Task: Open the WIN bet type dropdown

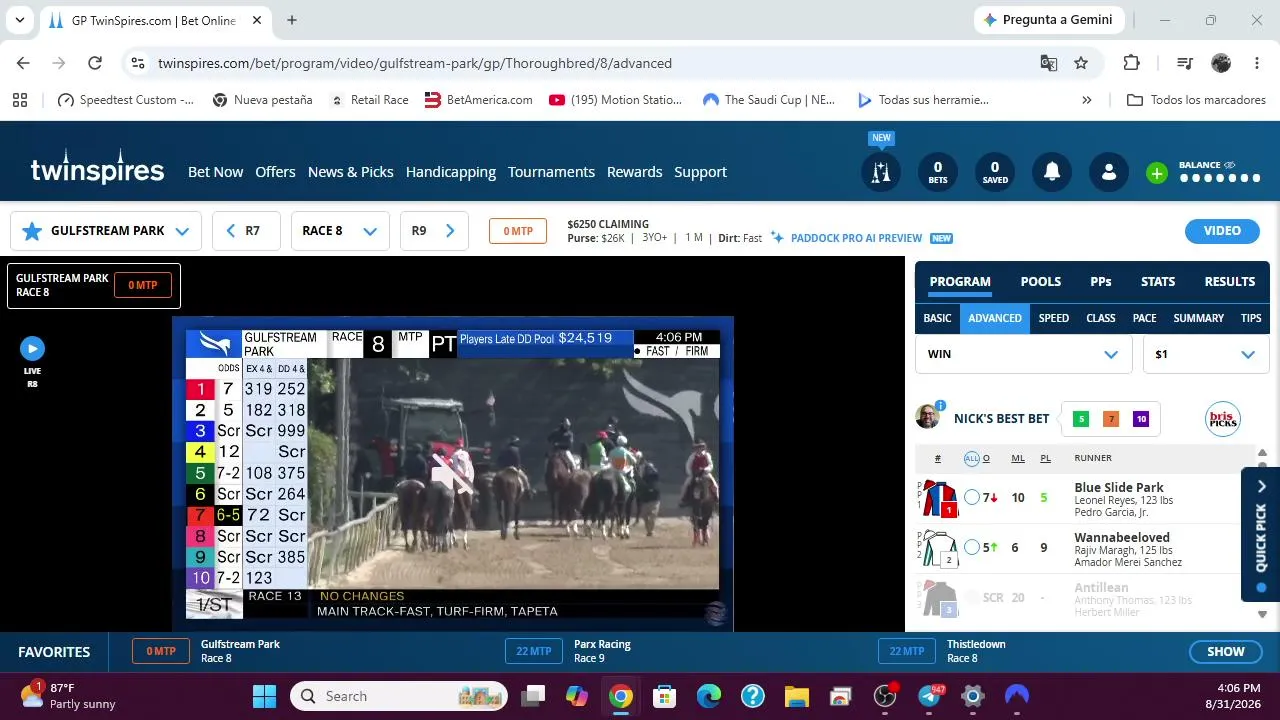Action: tap(1024, 354)
